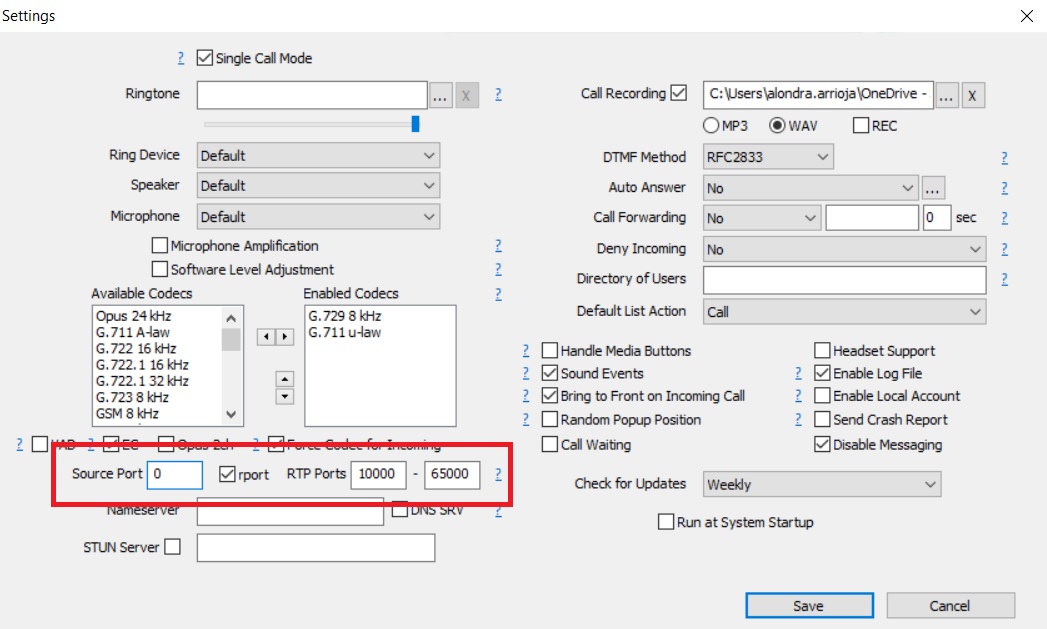
Task: Enable Run at System Startup
Action: (666, 522)
